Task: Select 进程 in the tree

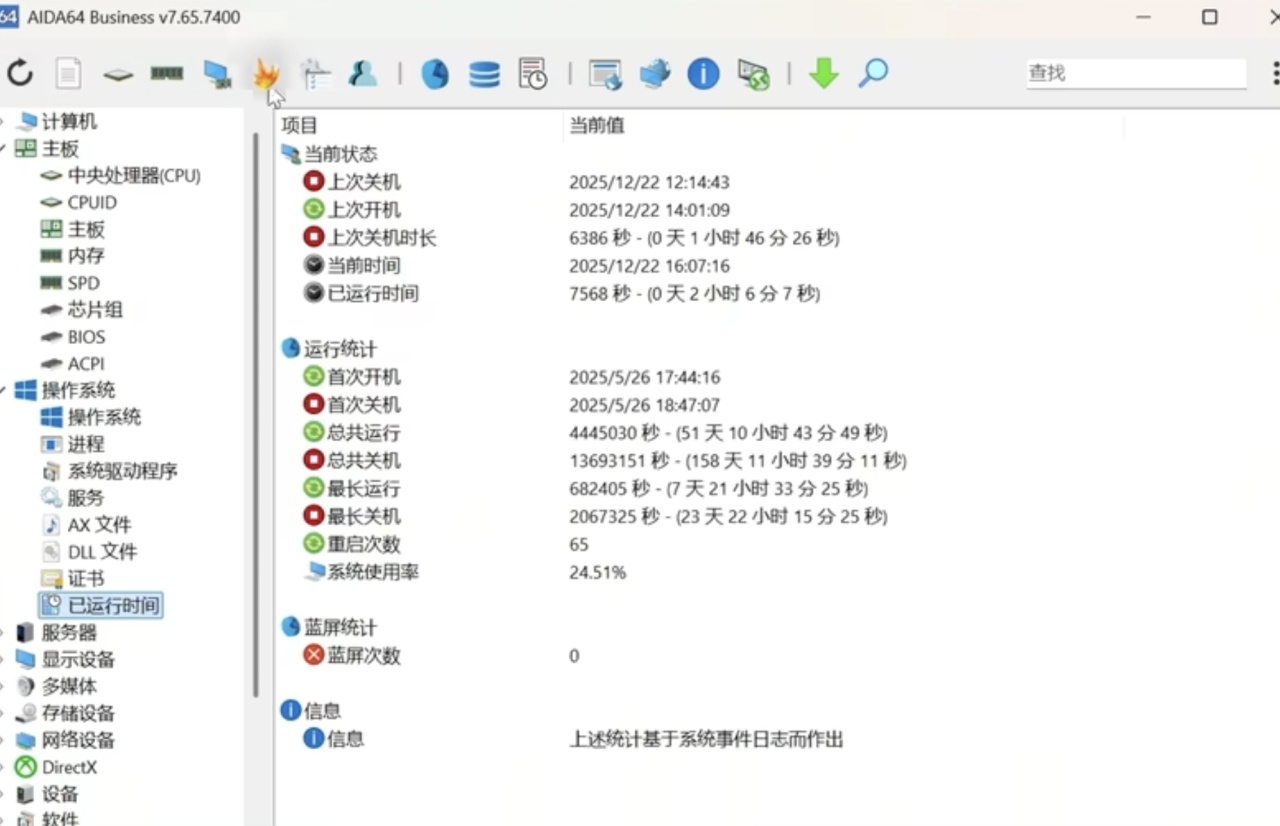Action: (86, 444)
